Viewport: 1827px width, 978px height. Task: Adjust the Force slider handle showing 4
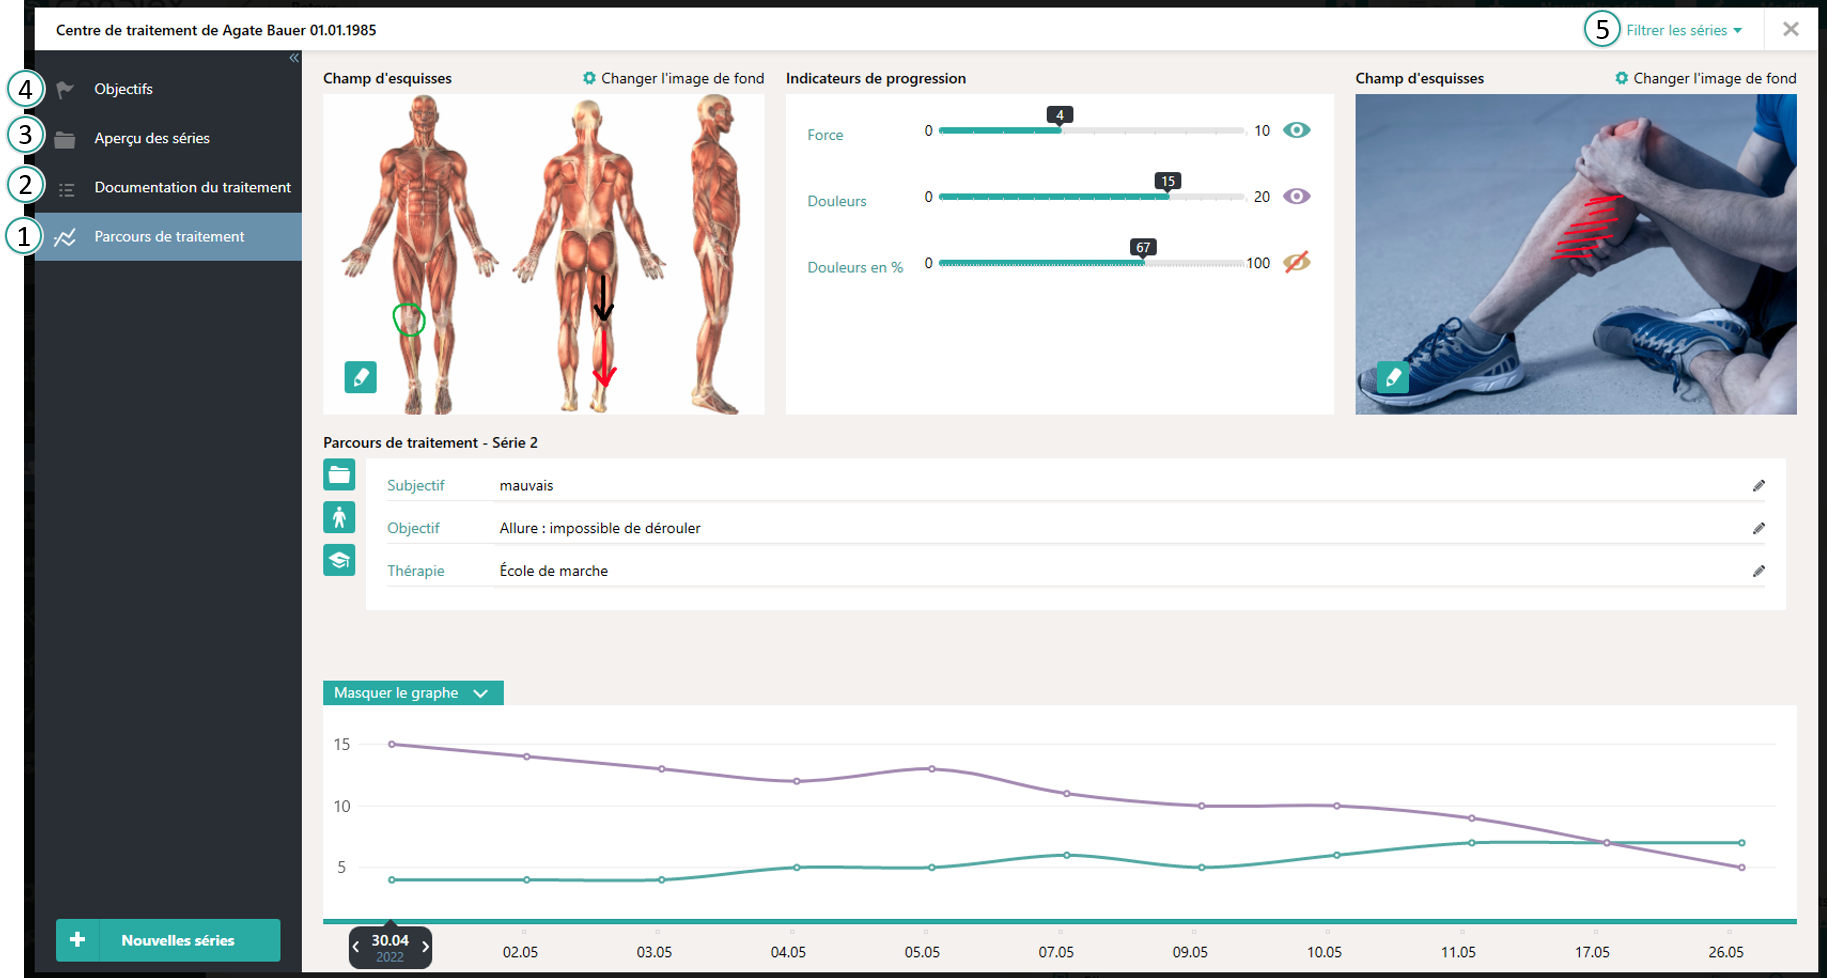[x=1061, y=129]
